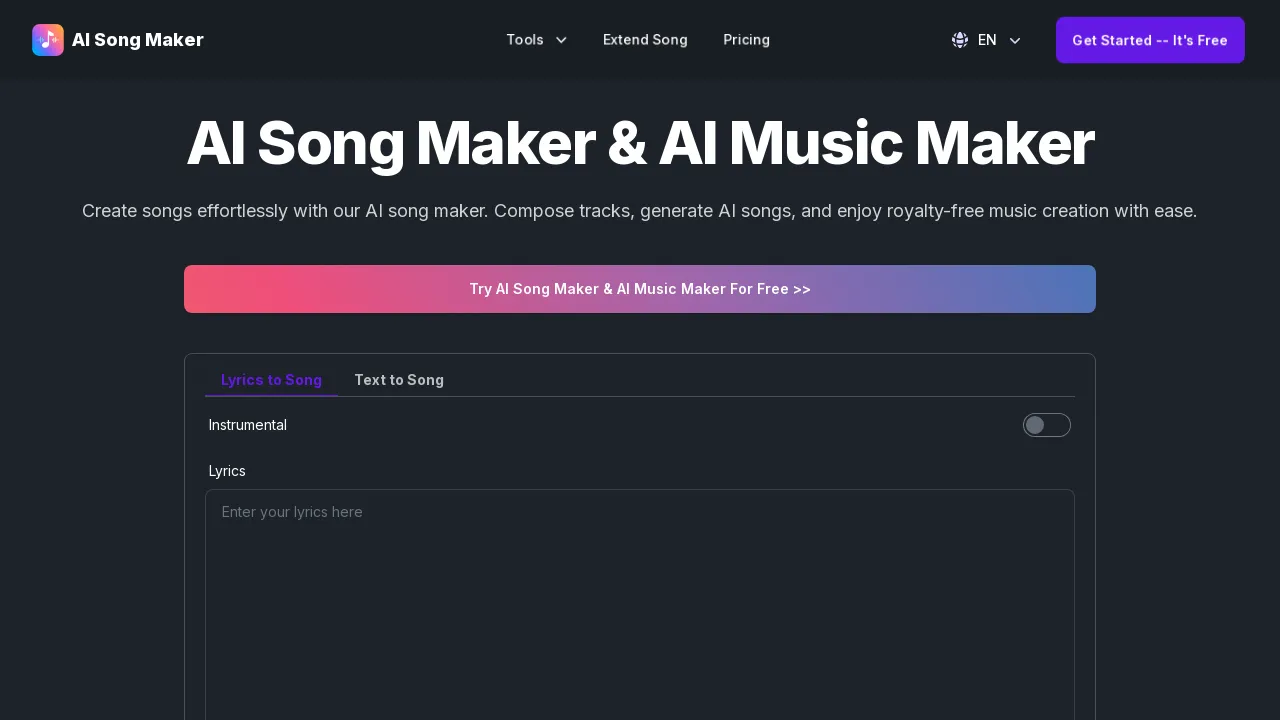Viewport: 1280px width, 720px height.
Task: Click the globe language icon in the header
Action: [959, 40]
